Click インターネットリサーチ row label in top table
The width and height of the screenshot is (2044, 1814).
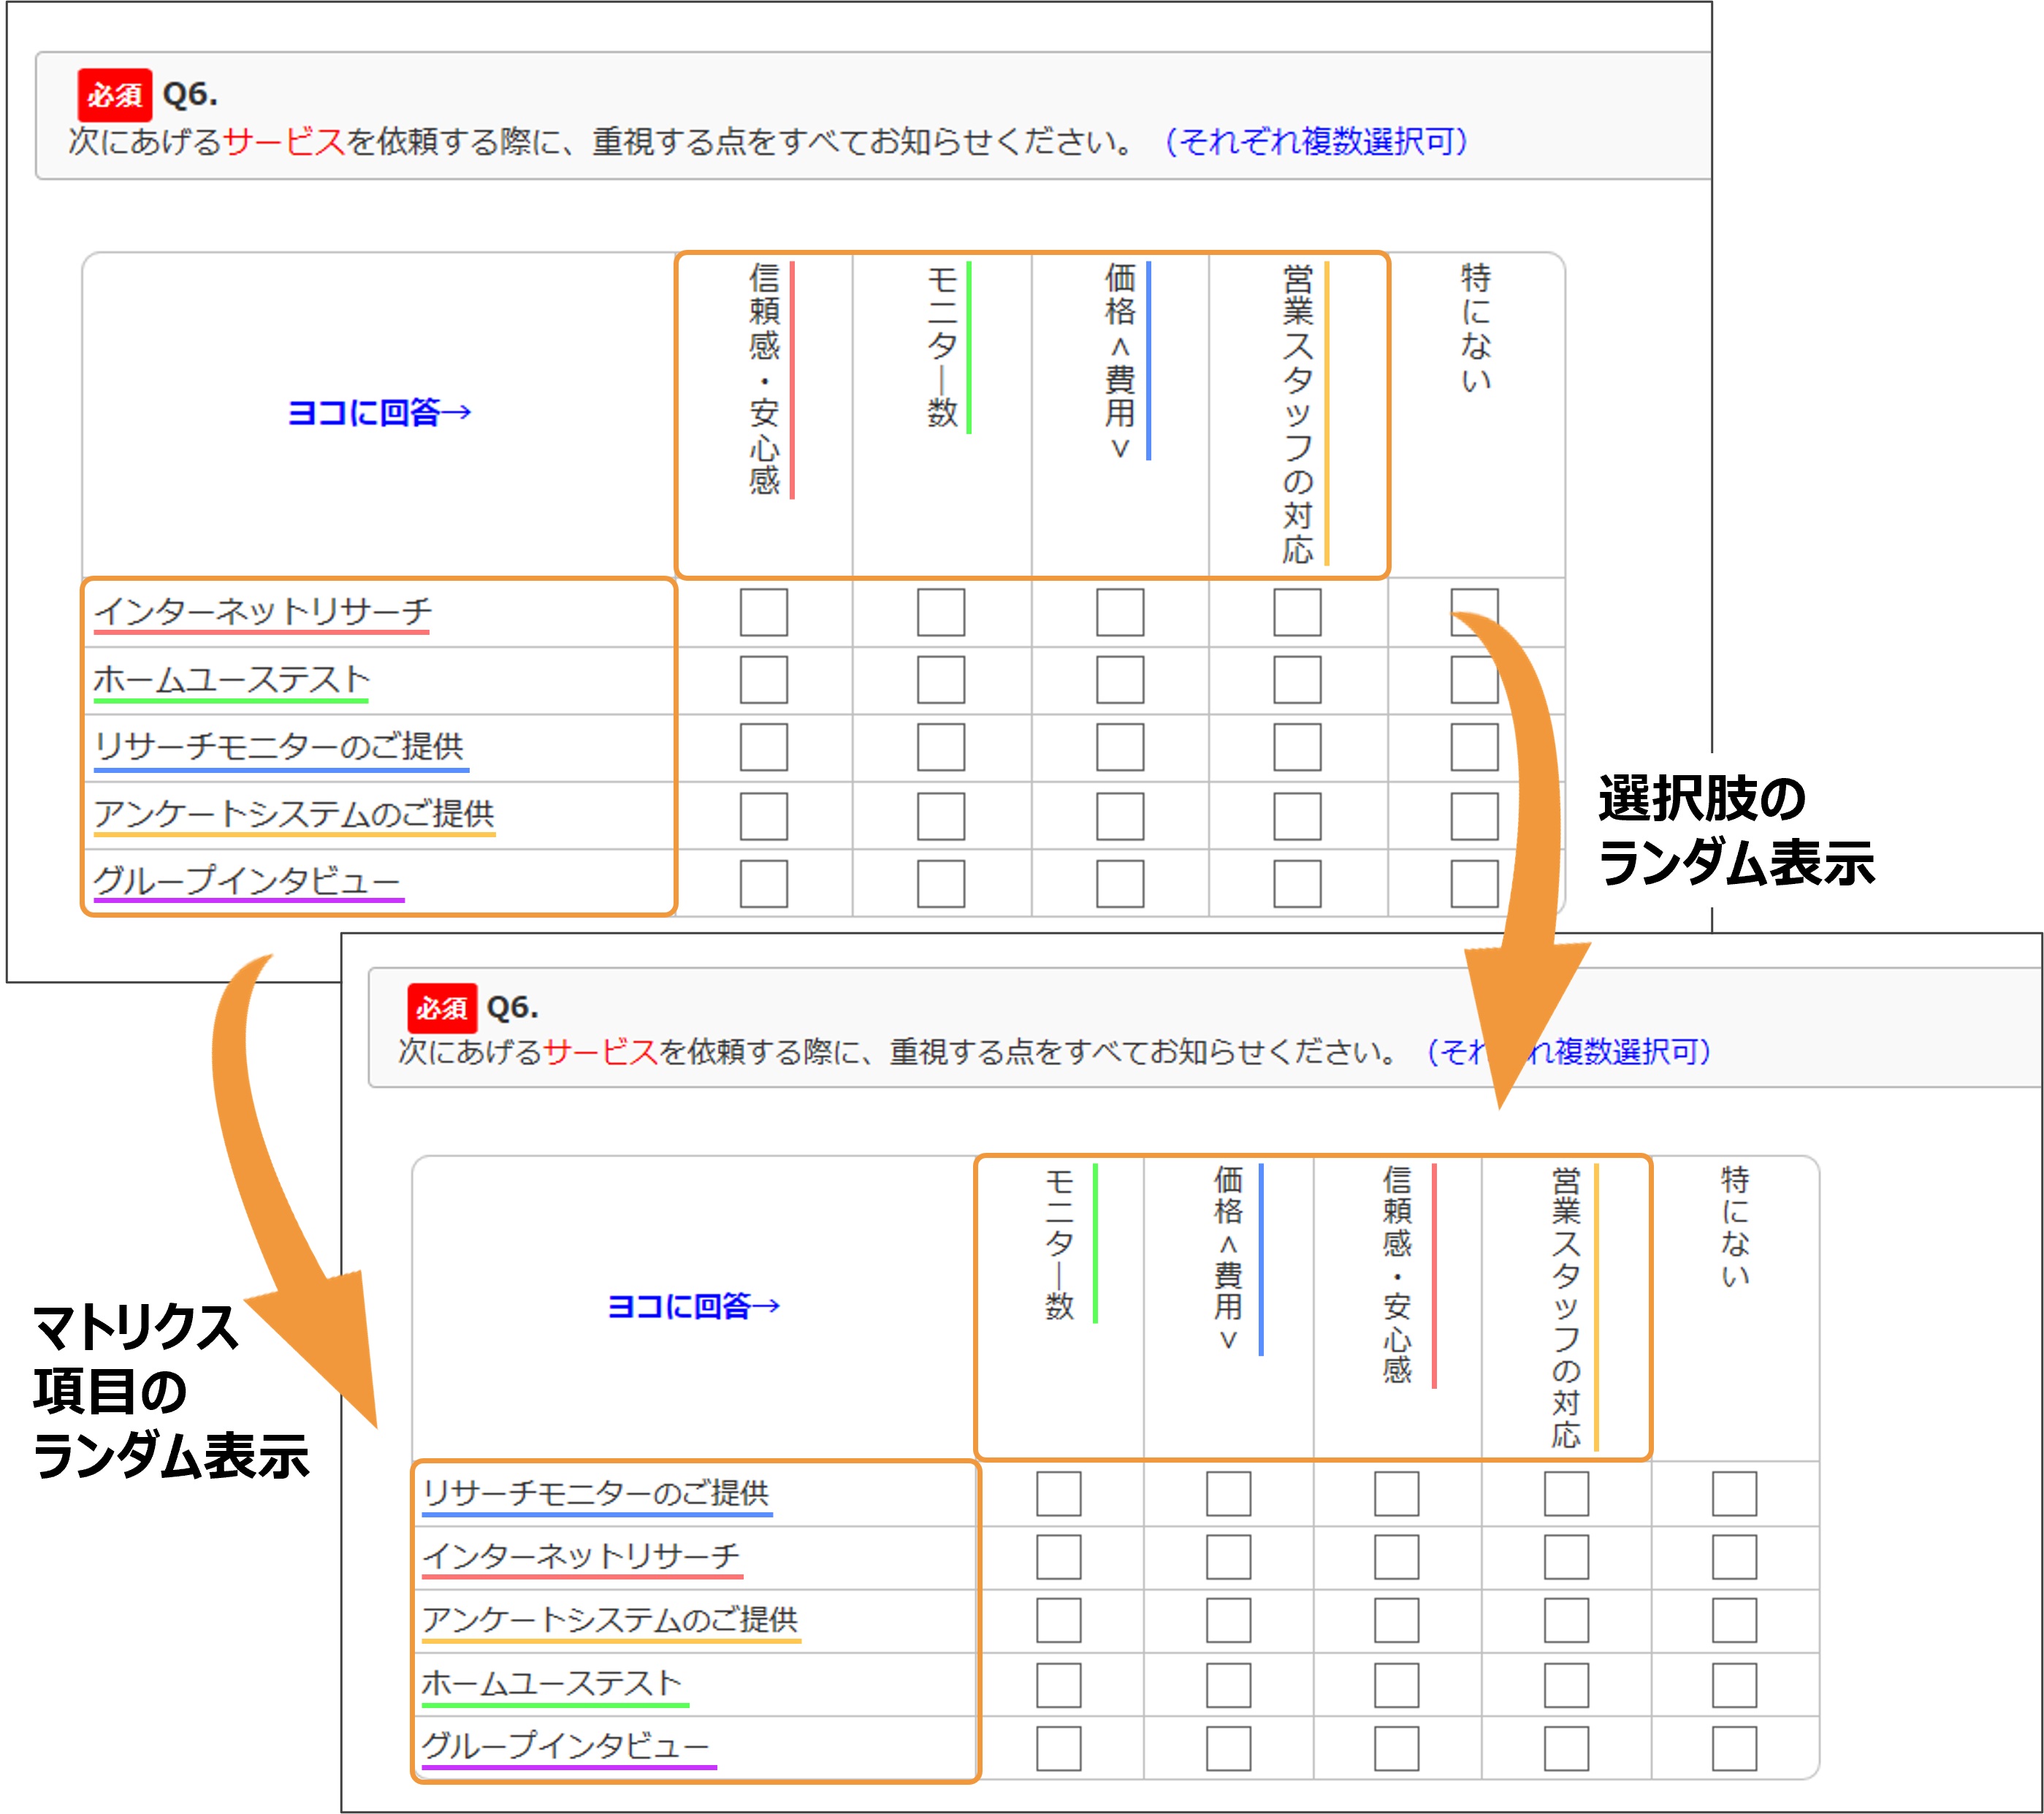[262, 611]
